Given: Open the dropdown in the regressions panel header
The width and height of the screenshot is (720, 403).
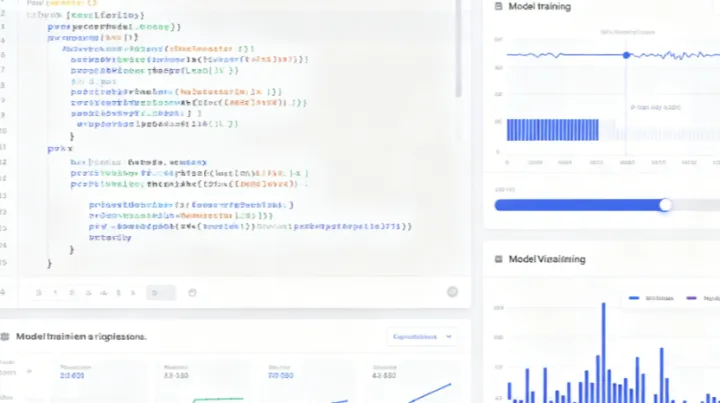Looking at the screenshot, I should click(x=422, y=336).
